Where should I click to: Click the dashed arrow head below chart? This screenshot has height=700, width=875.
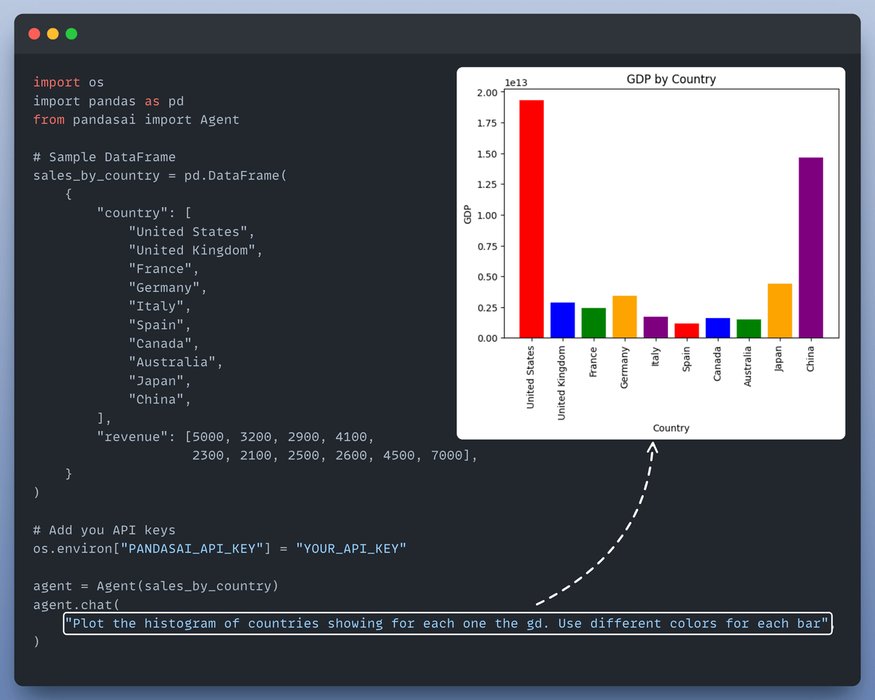click(x=653, y=451)
